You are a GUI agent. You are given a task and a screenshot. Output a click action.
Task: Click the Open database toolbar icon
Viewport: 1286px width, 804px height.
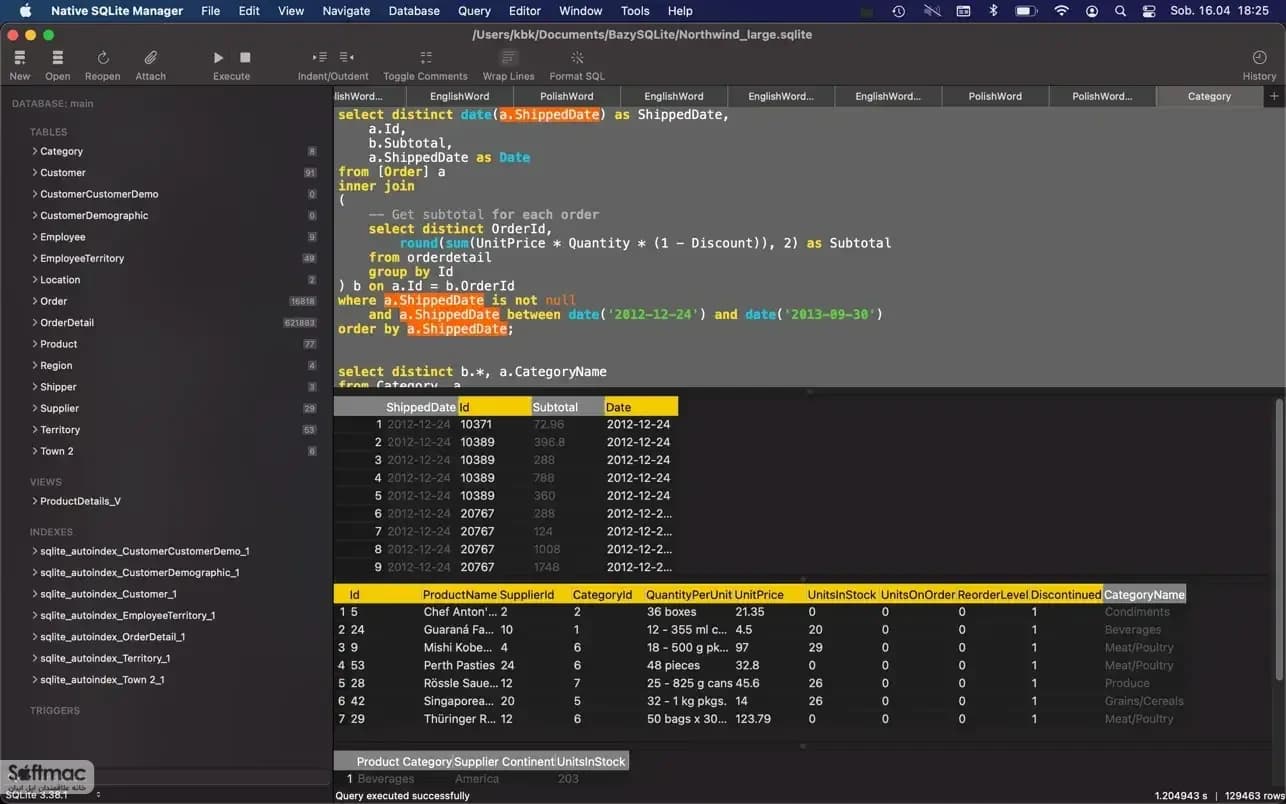(x=58, y=58)
